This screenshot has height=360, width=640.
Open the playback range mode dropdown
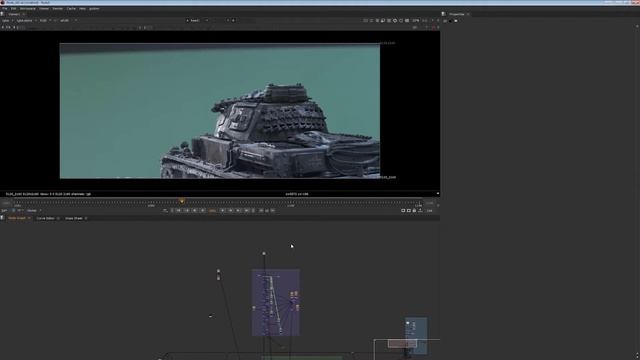[33, 211]
